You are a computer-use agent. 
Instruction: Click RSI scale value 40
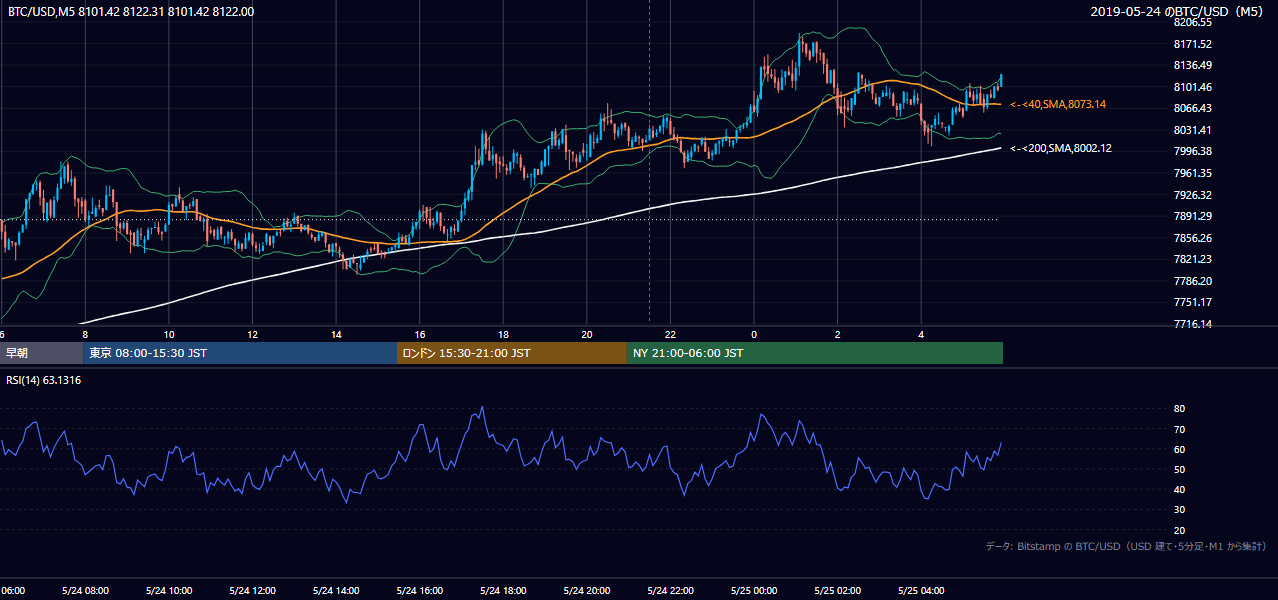click(x=1179, y=489)
